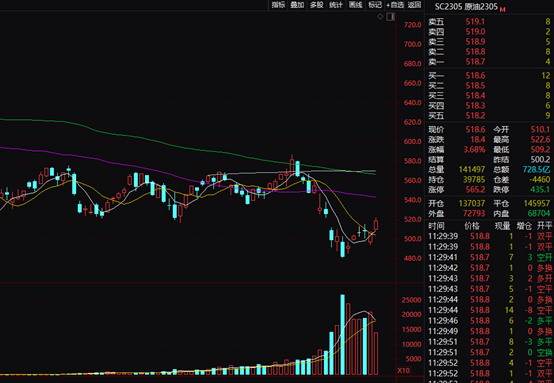The image size is (554, 383).
Task: Click the 25000 label on the volume axis
Action: [411, 300]
